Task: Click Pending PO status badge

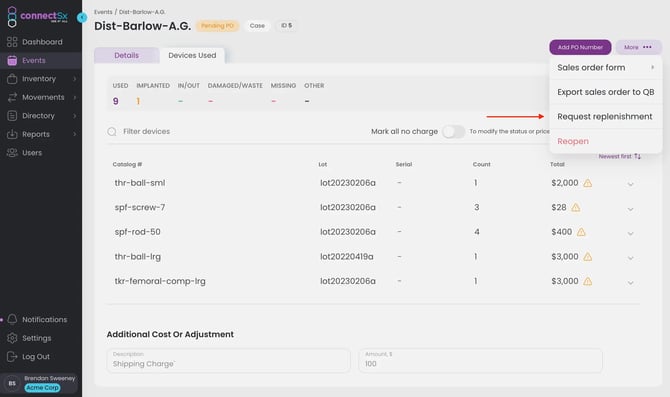Action: pos(217,26)
